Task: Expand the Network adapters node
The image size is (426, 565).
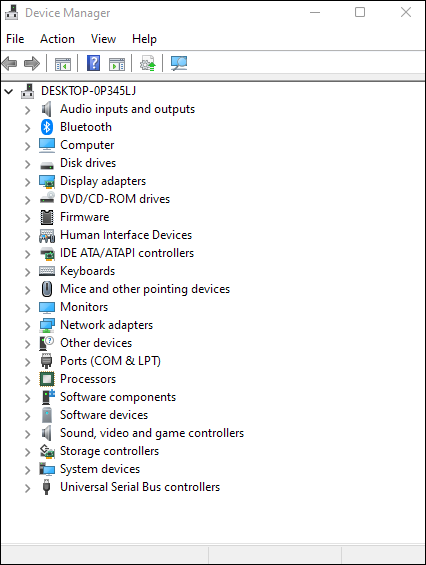Action: (28, 326)
